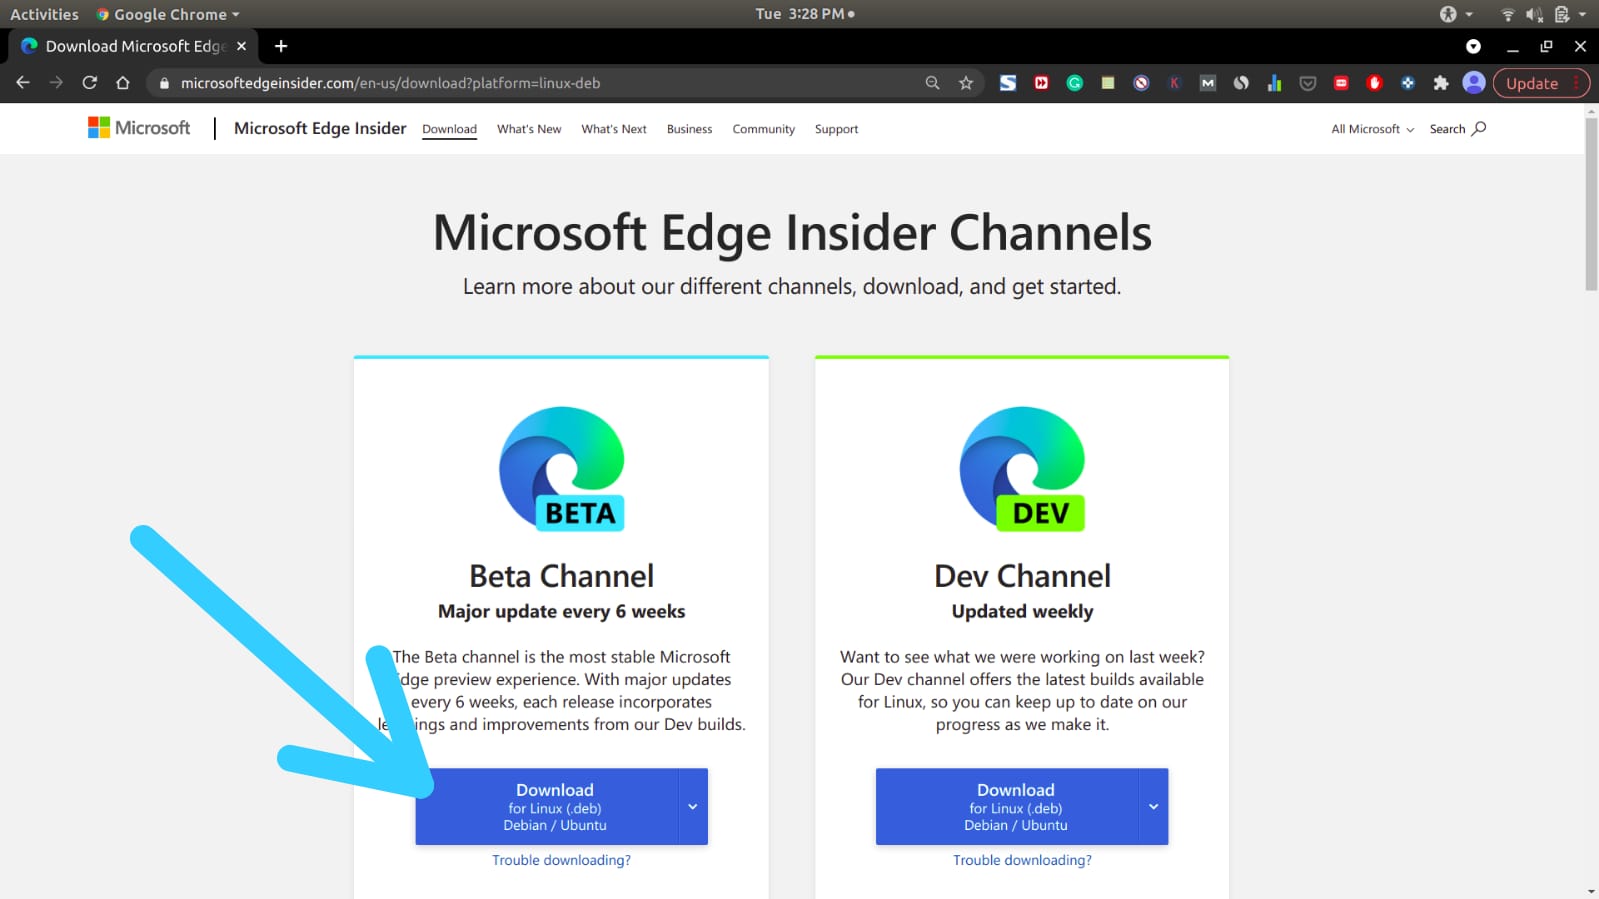
Task: Click the Major update every 6 weeks text
Action: tap(561, 611)
